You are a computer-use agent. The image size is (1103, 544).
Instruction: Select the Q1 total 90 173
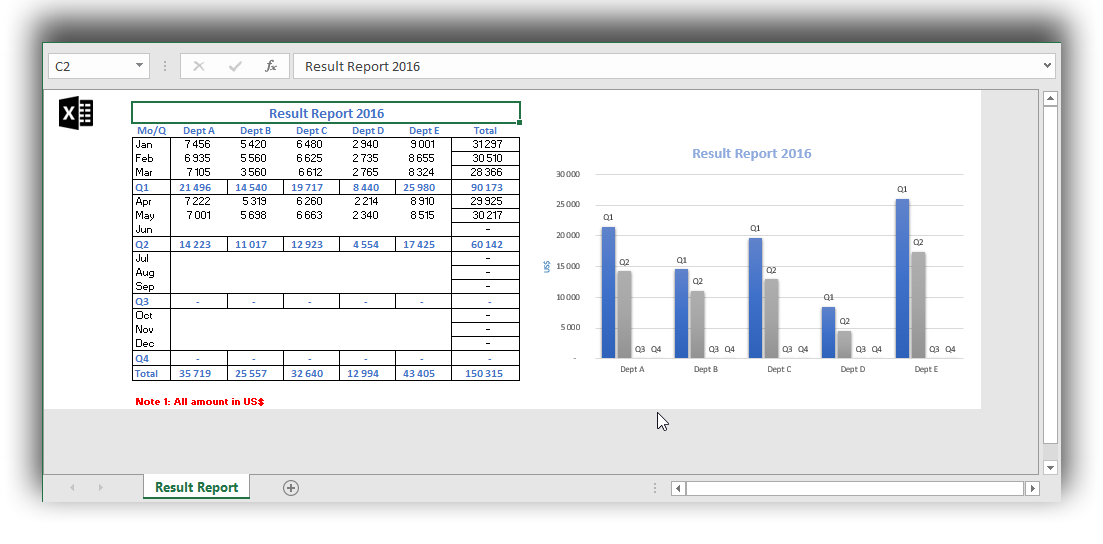click(x=485, y=187)
